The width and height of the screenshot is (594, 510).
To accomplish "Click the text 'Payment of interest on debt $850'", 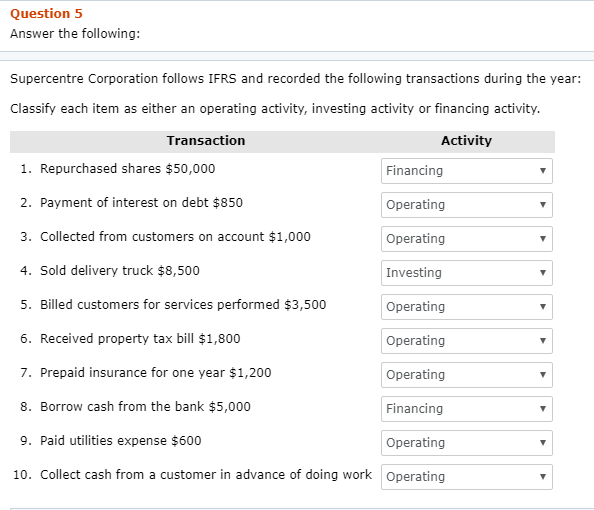I will tap(141, 203).
